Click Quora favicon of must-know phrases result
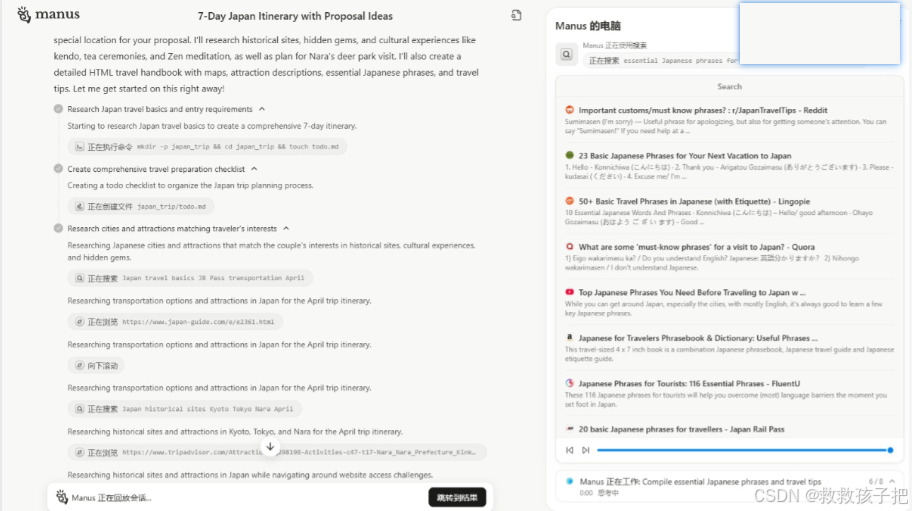The image size is (912, 511). click(x=569, y=246)
